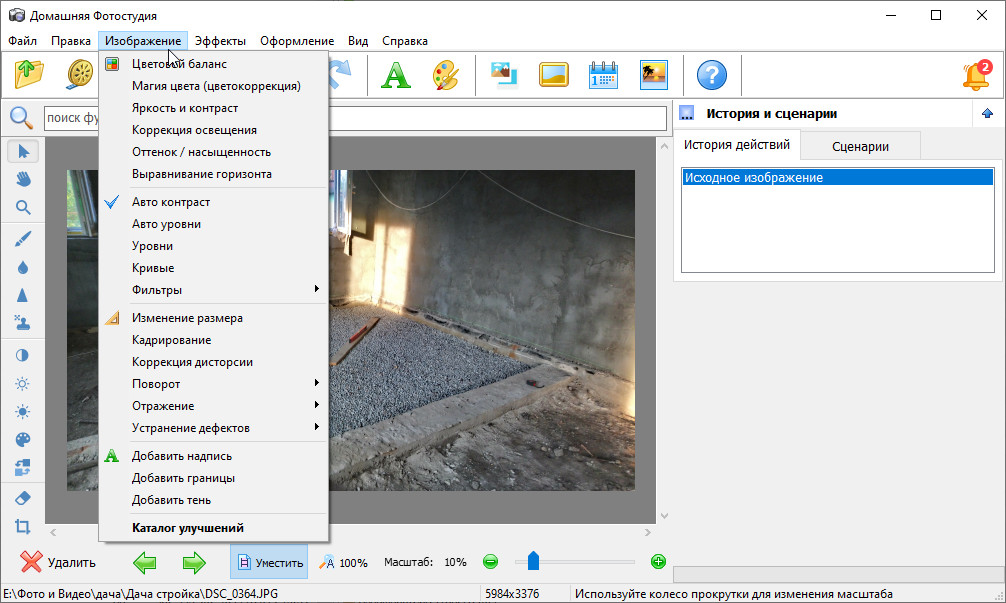The height and width of the screenshot is (603, 1006).
Task: Open the Help question mark icon
Action: (711, 75)
